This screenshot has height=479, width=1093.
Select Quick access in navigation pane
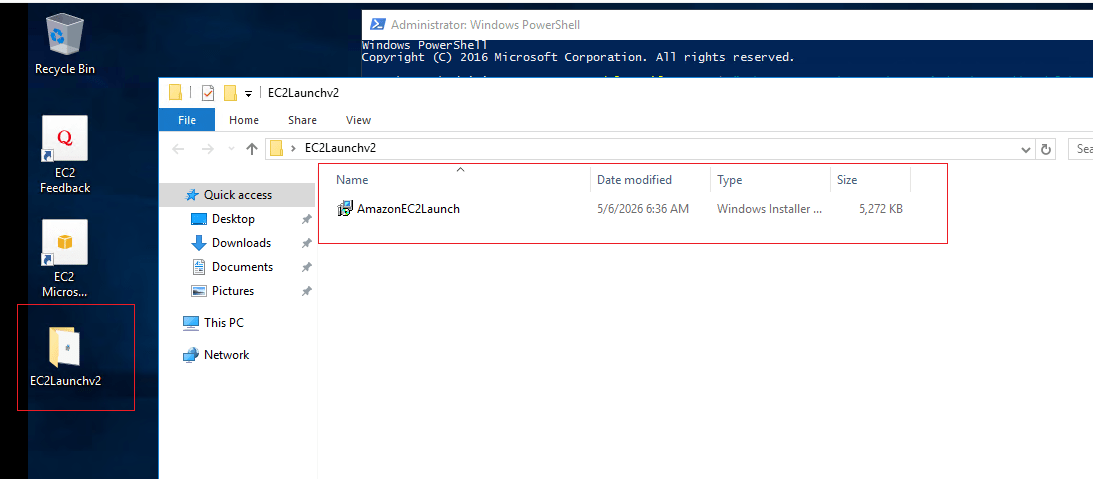(237, 195)
